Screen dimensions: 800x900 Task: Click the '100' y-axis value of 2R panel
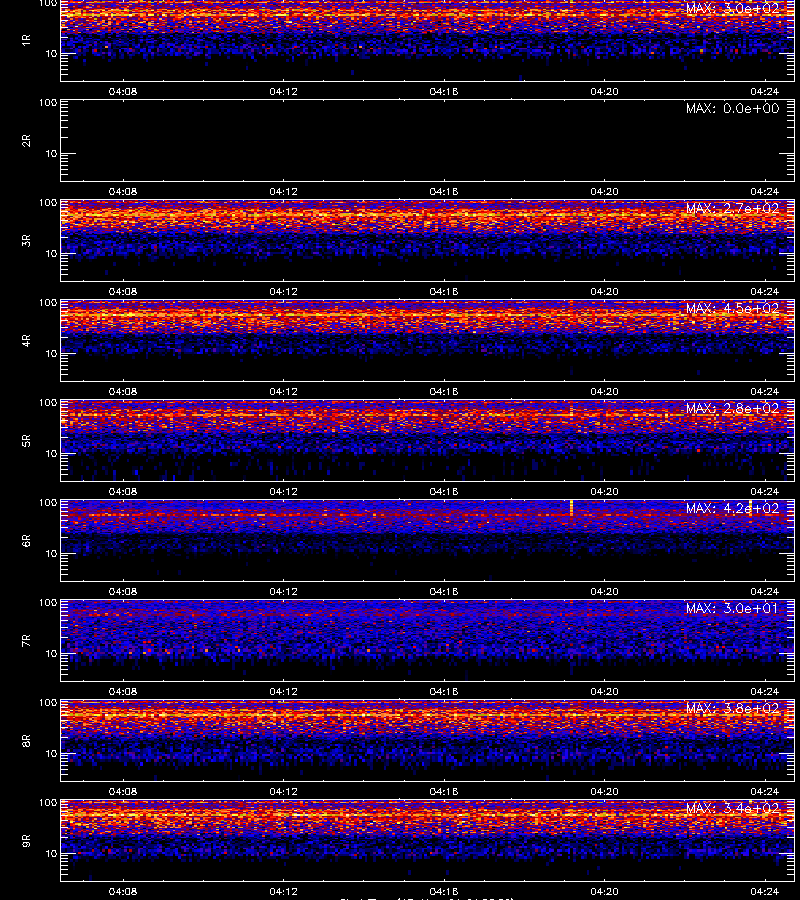tap(48, 103)
